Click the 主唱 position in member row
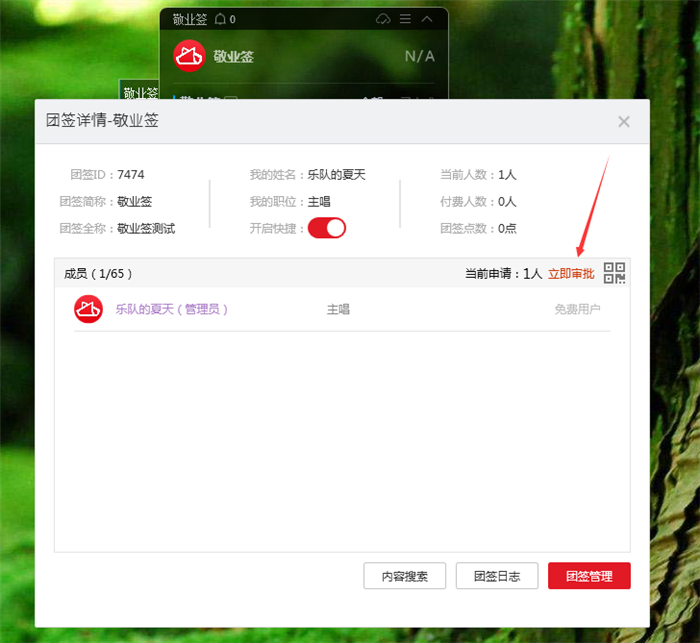The image size is (700, 643). point(338,309)
